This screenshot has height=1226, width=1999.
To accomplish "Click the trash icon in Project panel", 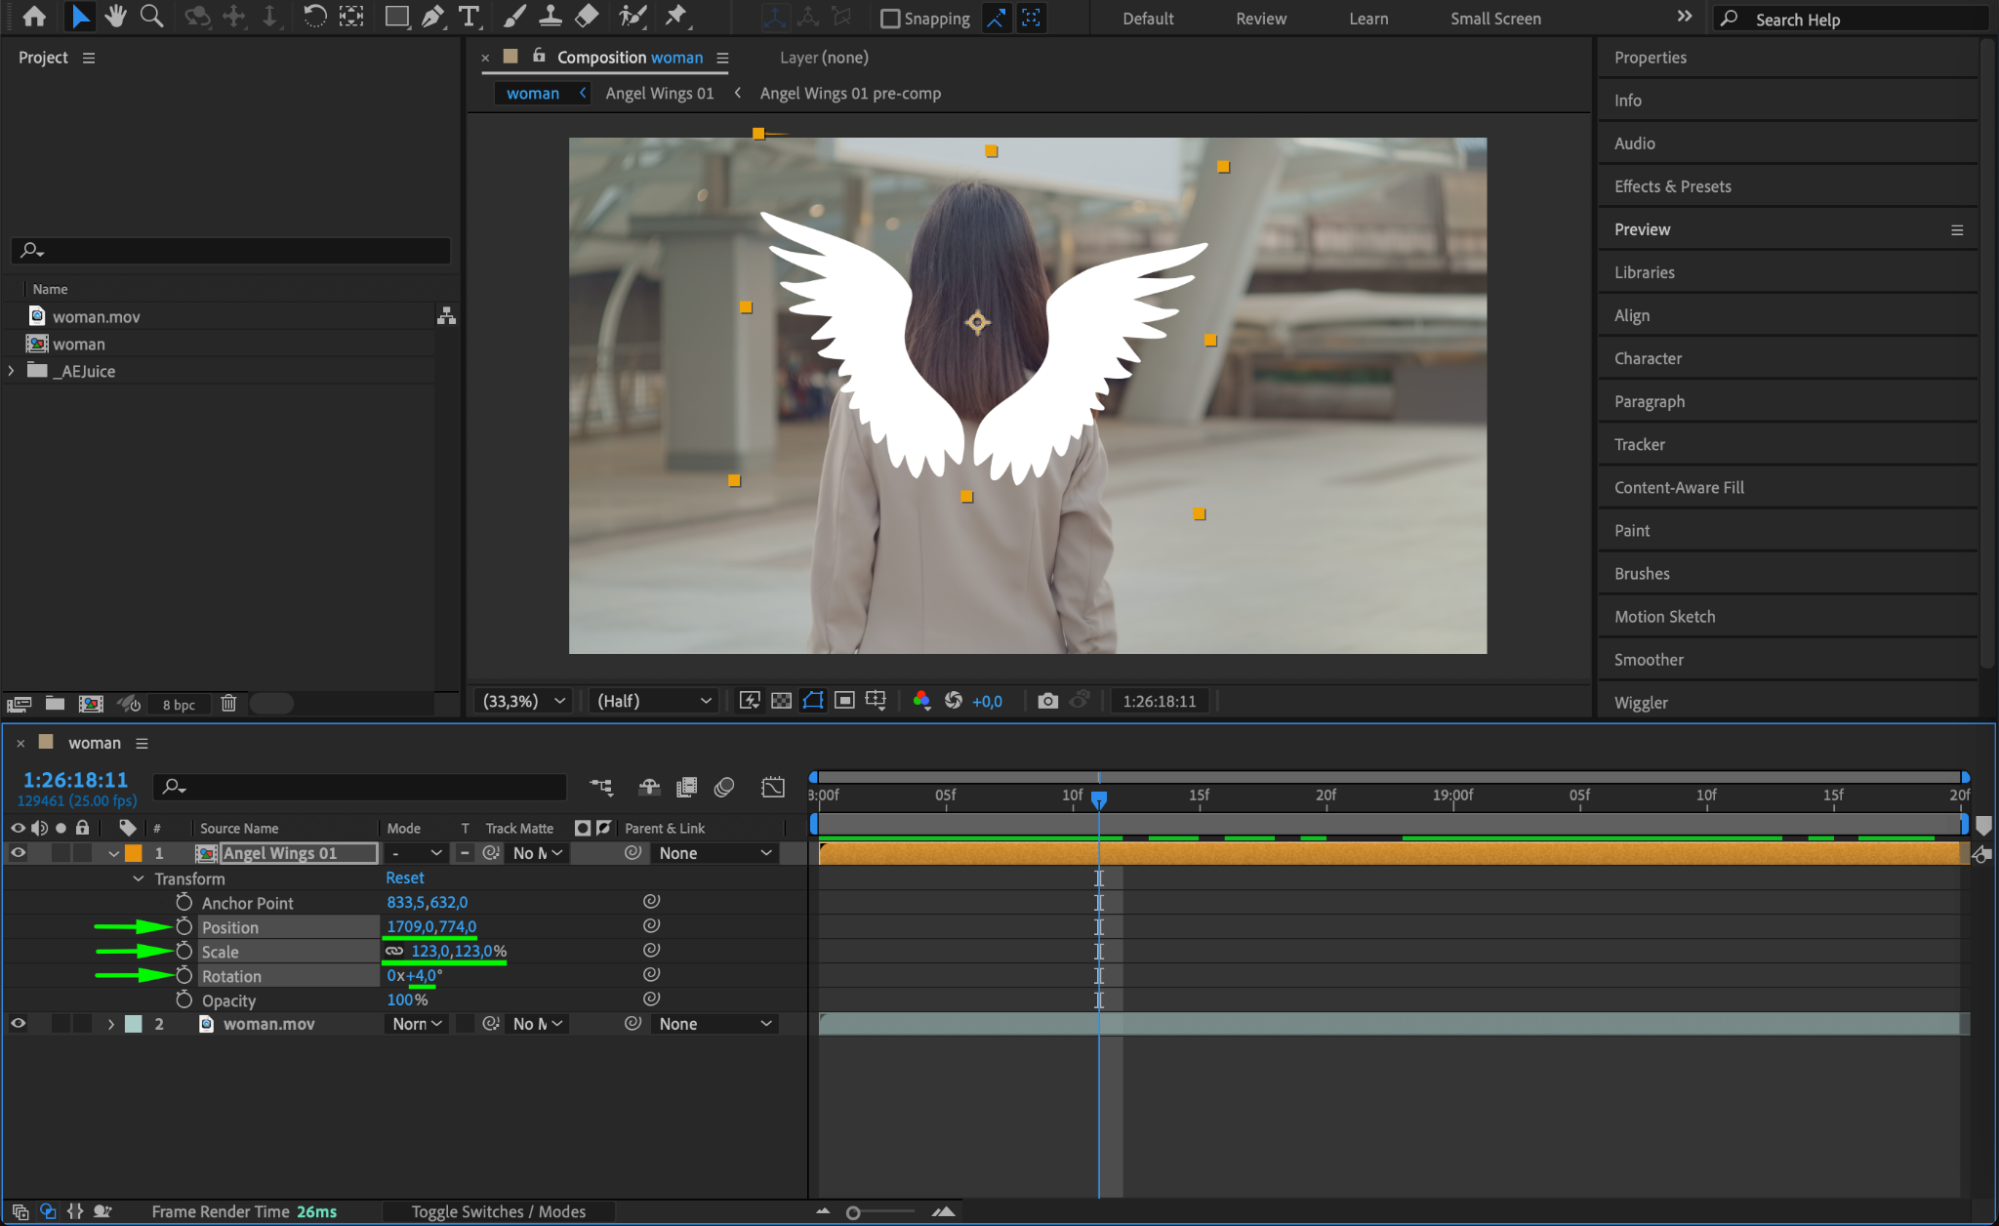I will click(228, 703).
